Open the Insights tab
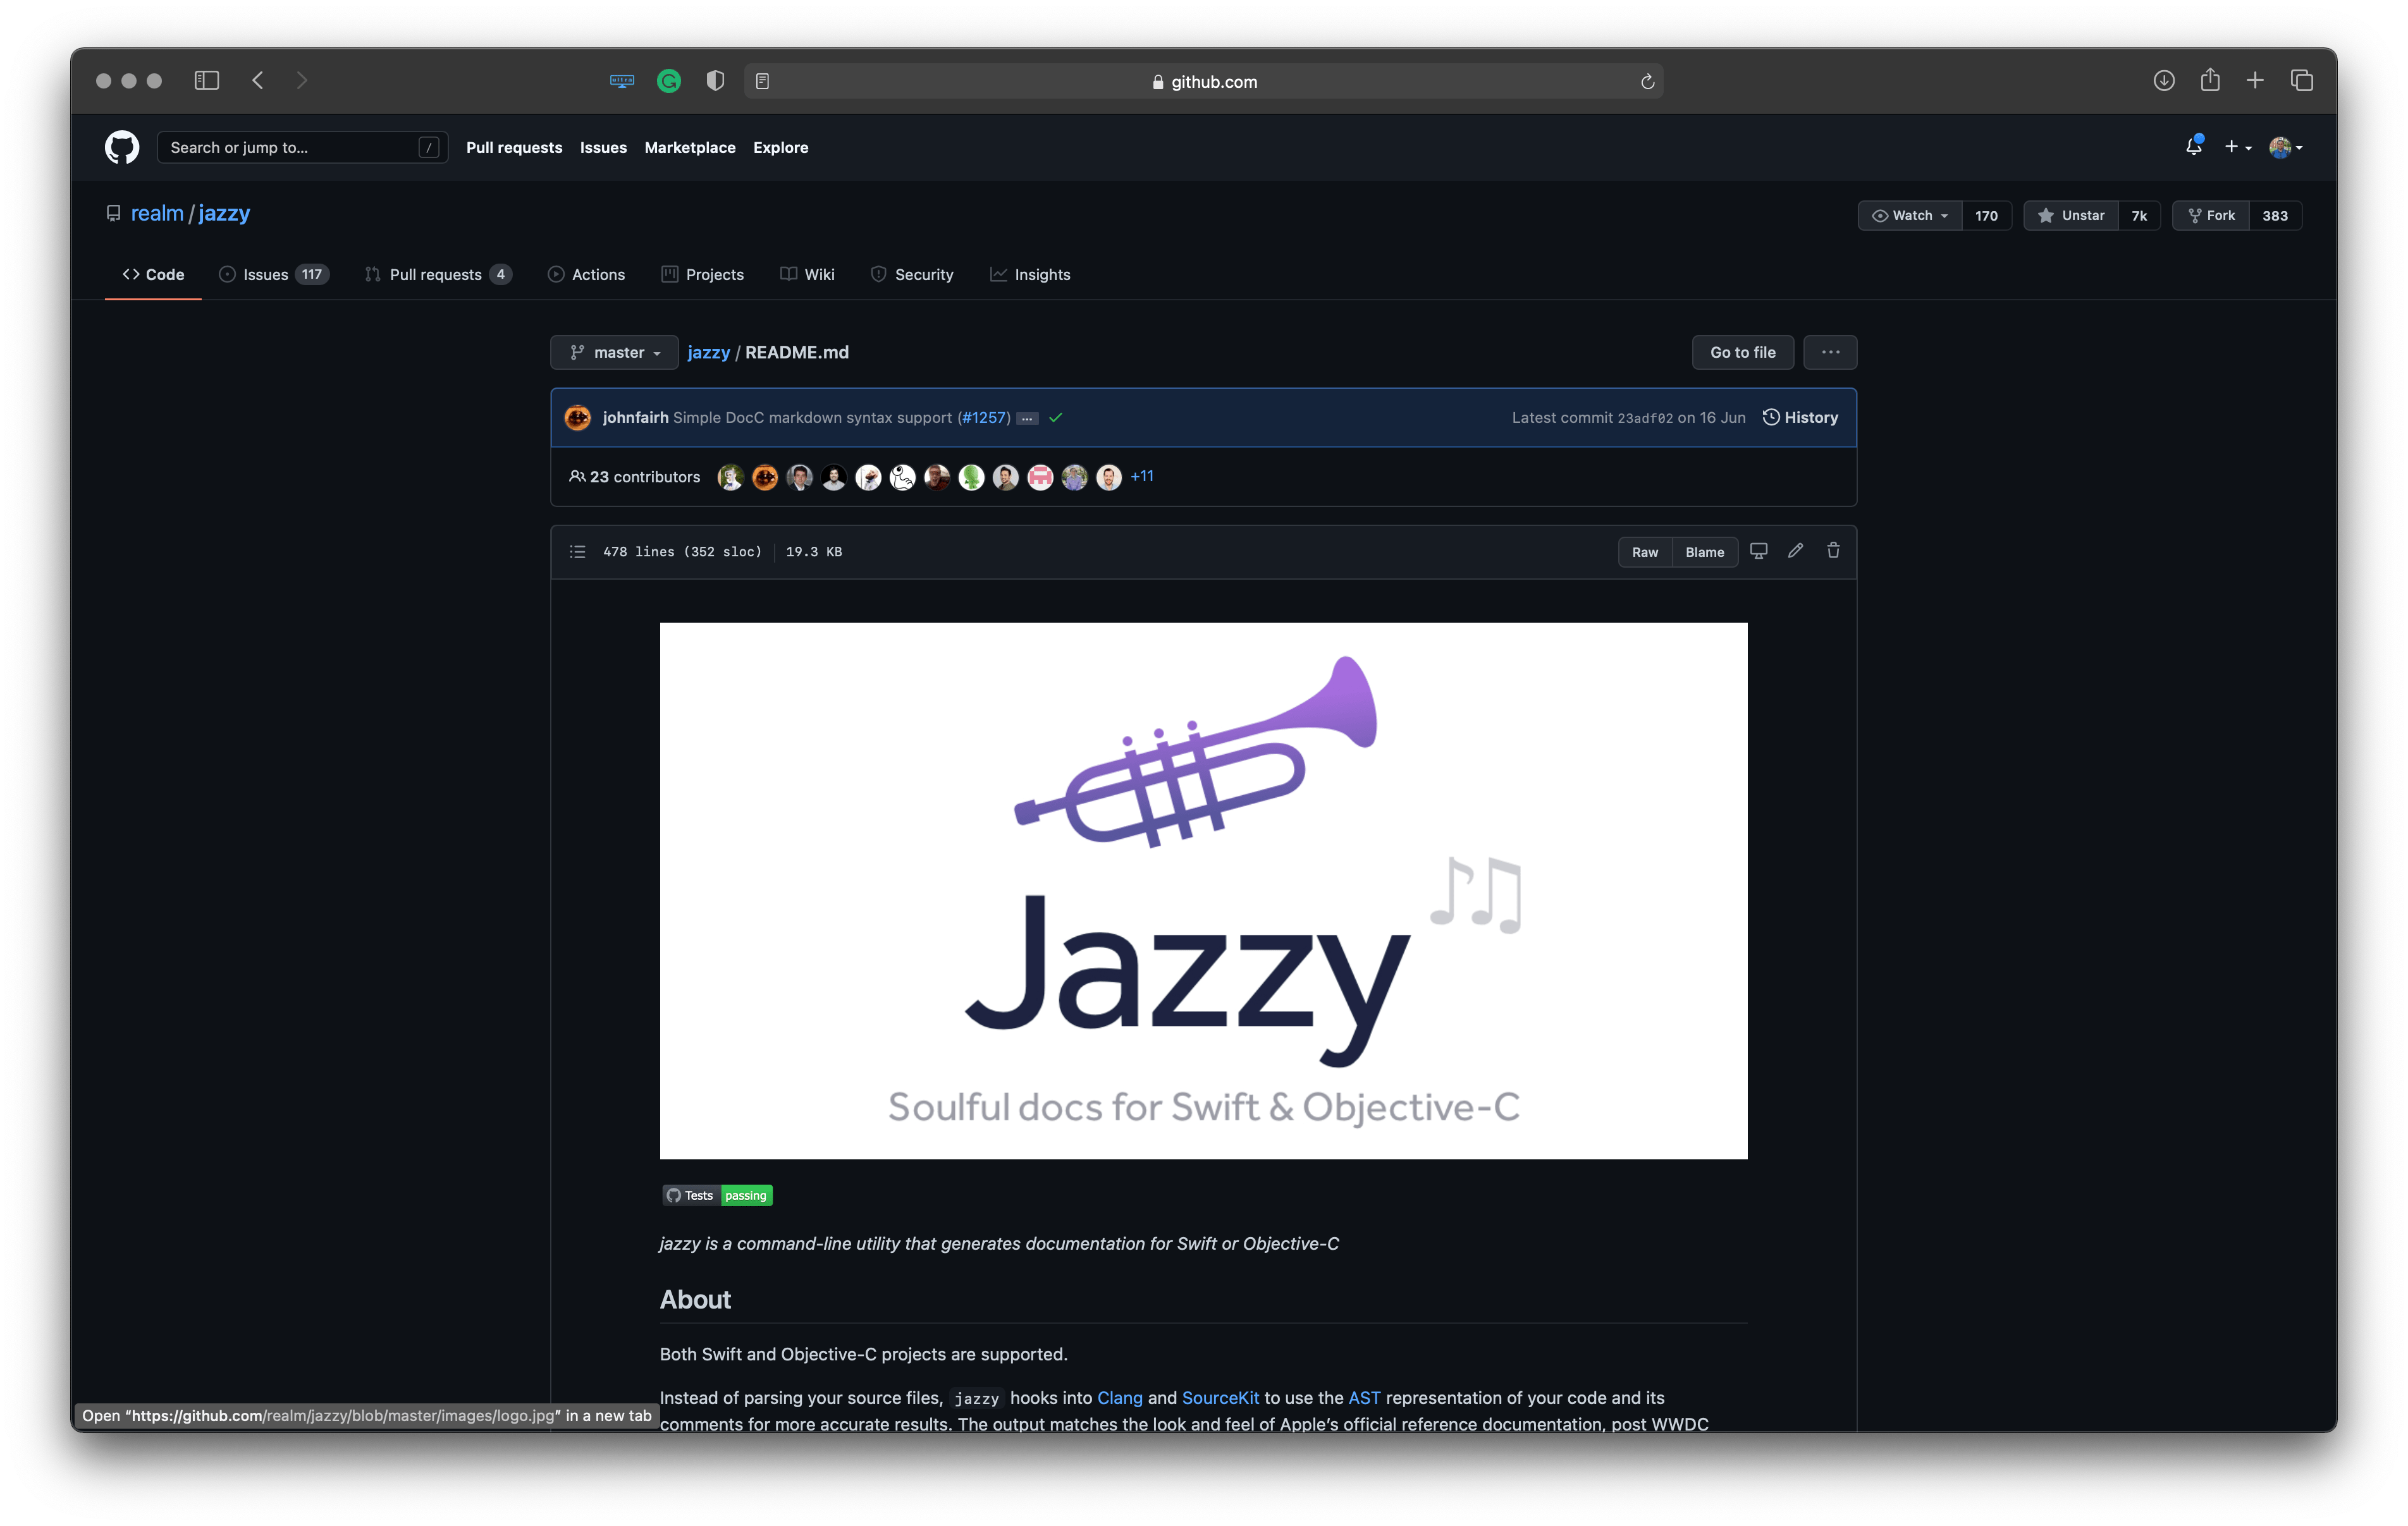Image resolution: width=2408 pixels, height=1526 pixels. [x=1030, y=274]
